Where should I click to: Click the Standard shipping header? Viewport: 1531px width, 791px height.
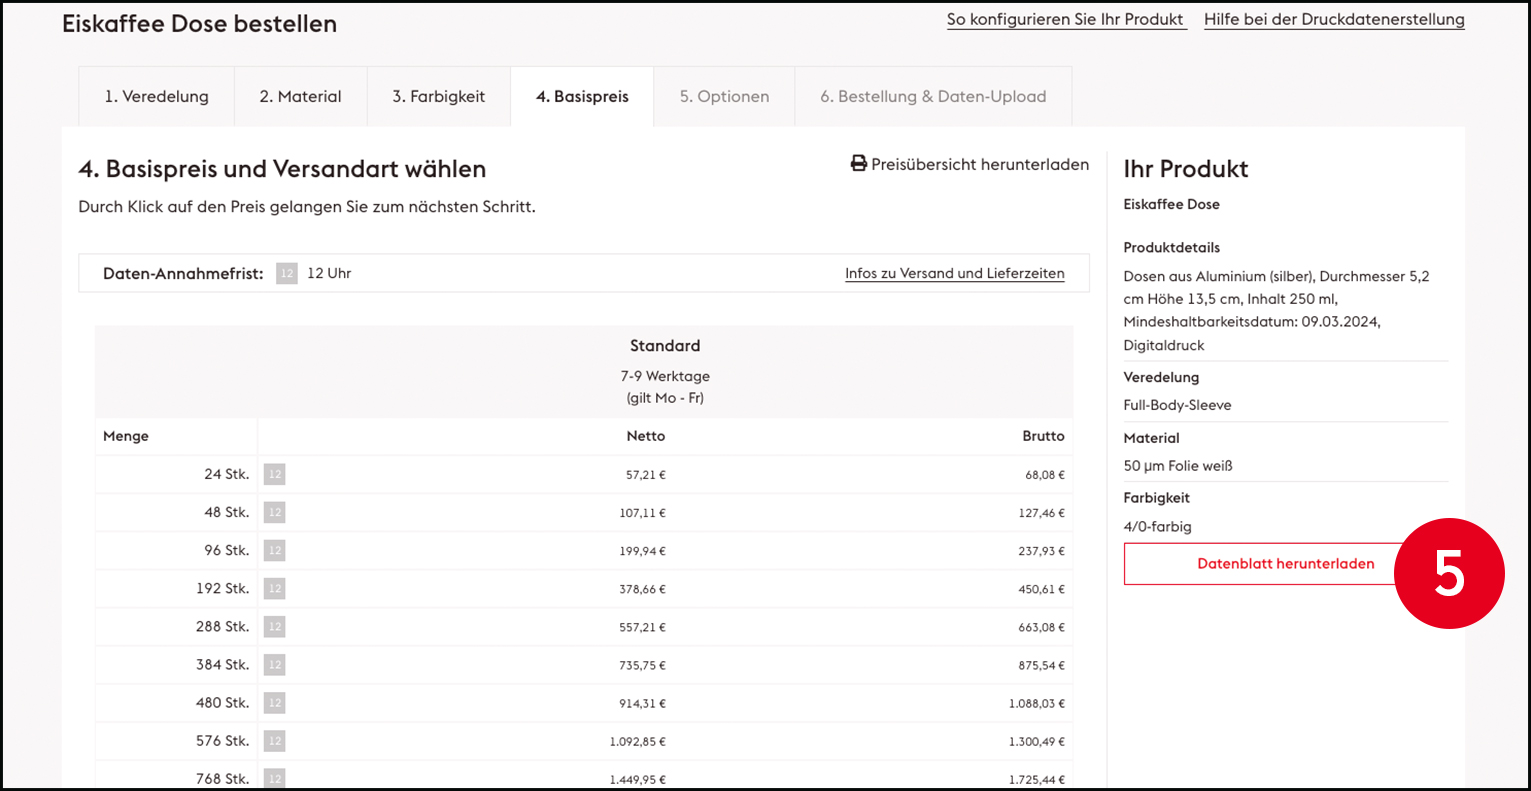pos(665,346)
